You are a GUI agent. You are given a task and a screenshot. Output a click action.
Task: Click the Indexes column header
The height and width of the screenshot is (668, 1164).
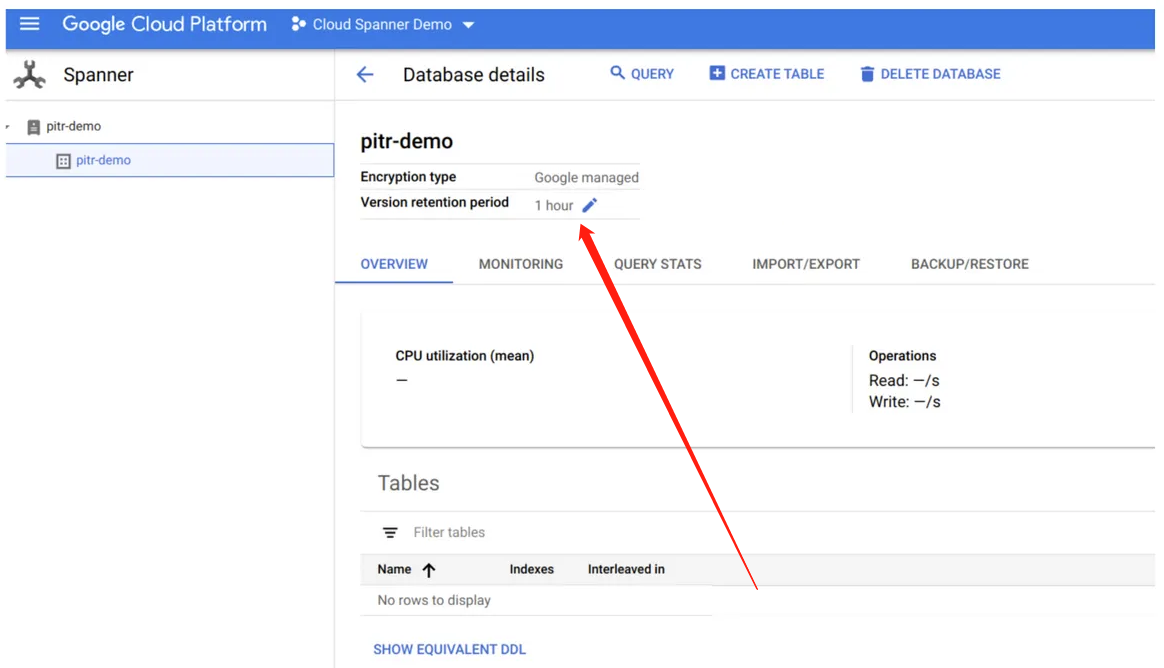click(x=532, y=569)
